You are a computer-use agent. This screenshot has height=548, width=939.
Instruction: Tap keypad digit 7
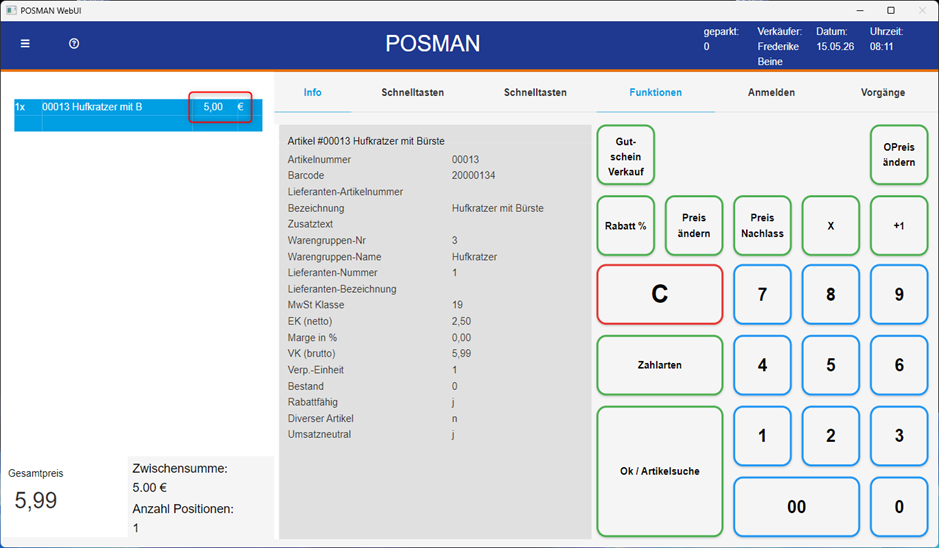click(x=762, y=294)
